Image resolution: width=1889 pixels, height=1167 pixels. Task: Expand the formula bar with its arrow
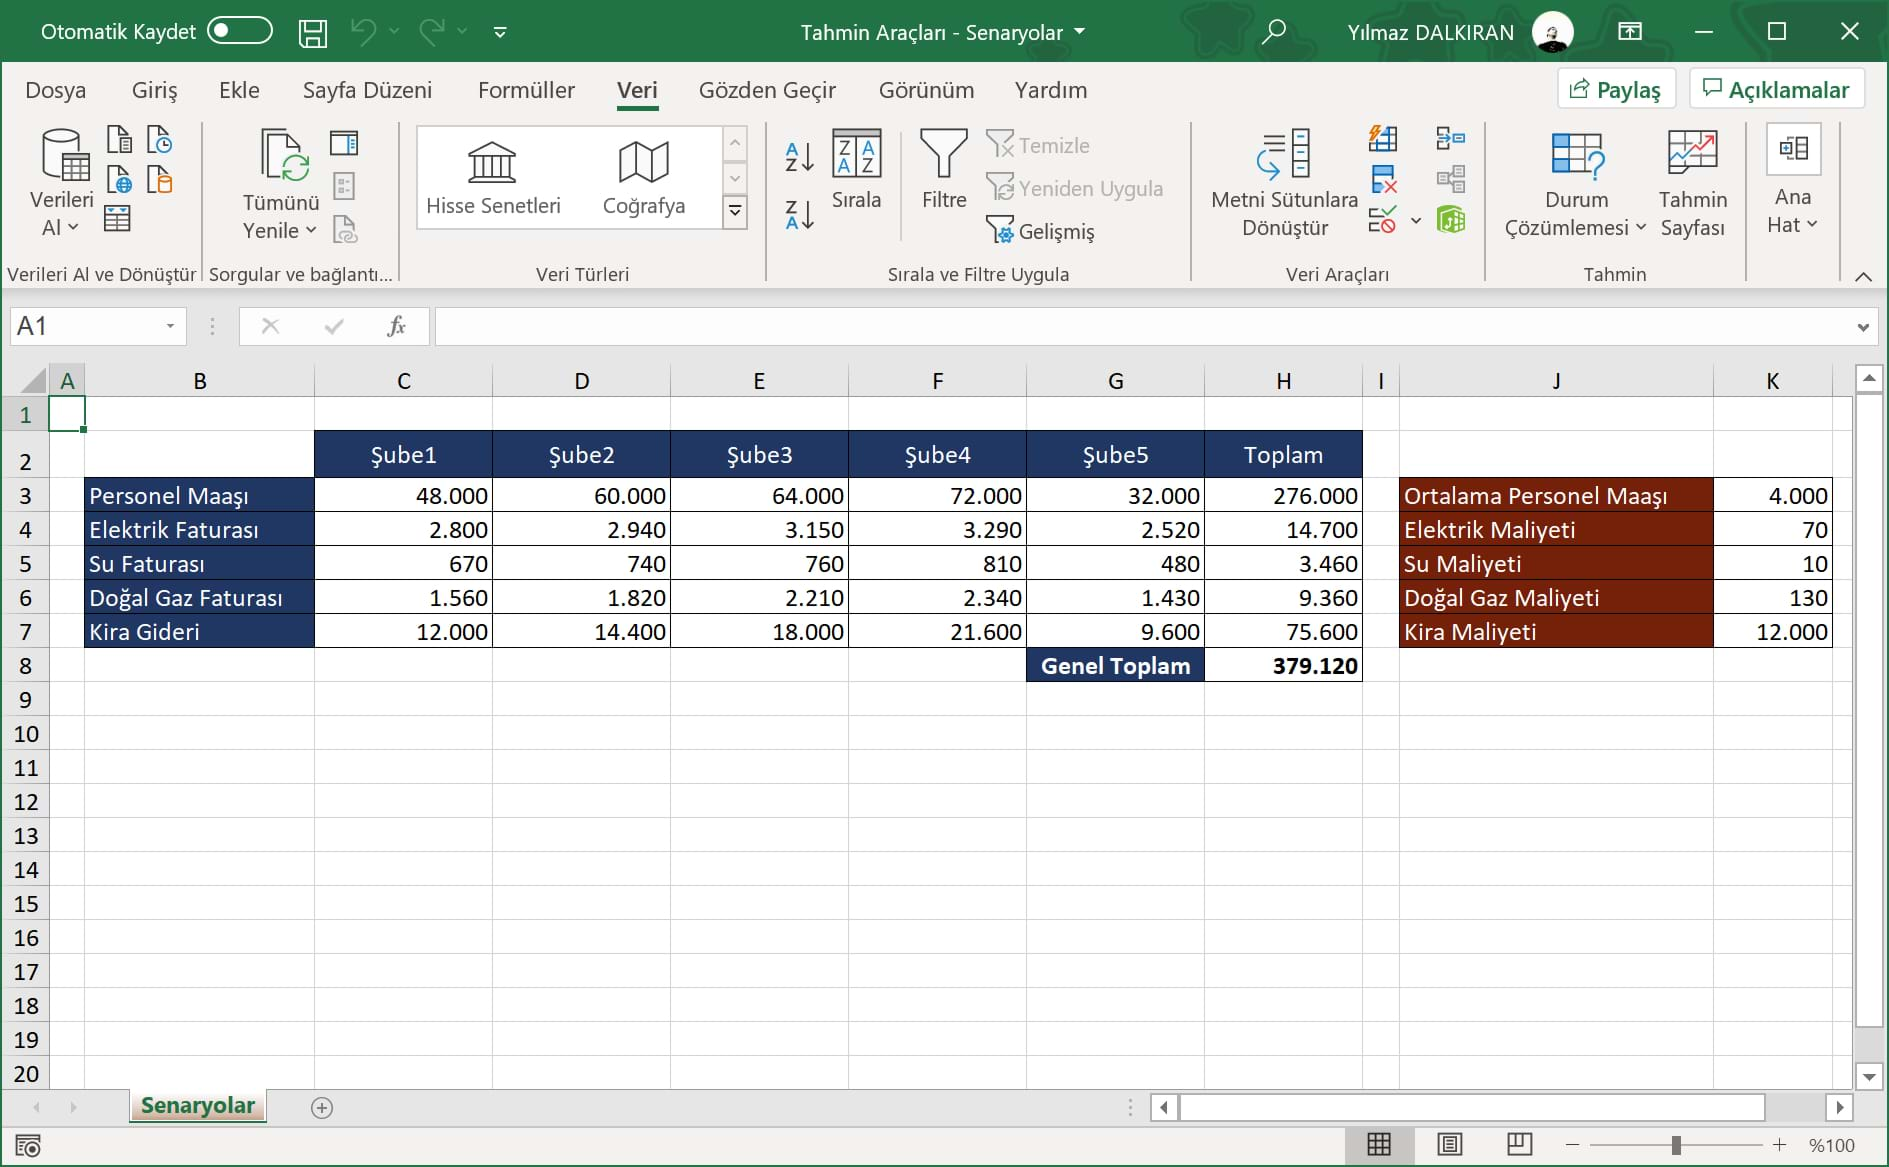pyautogui.click(x=1863, y=327)
